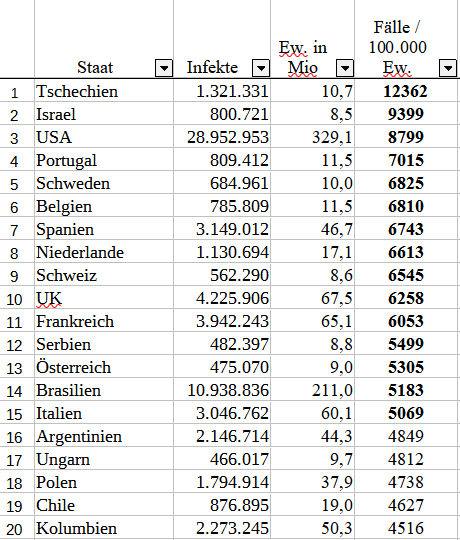Expand the Ew. in Mio filter arrow
The width and height of the screenshot is (460, 540).
pos(345,68)
